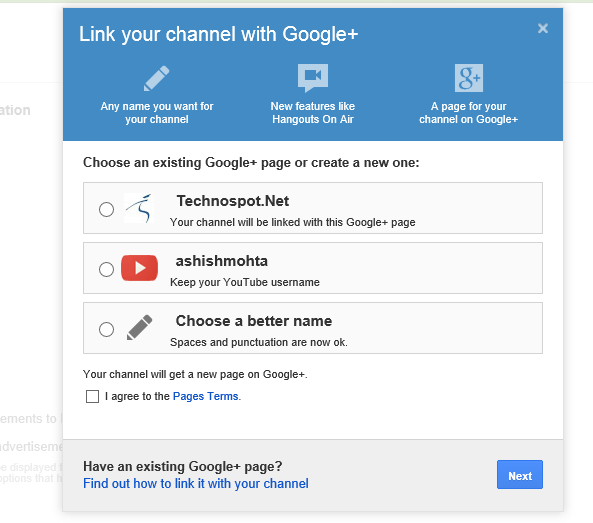Click the pencil icon above 'Any name you want'
593x523 pixels.
pos(157,78)
